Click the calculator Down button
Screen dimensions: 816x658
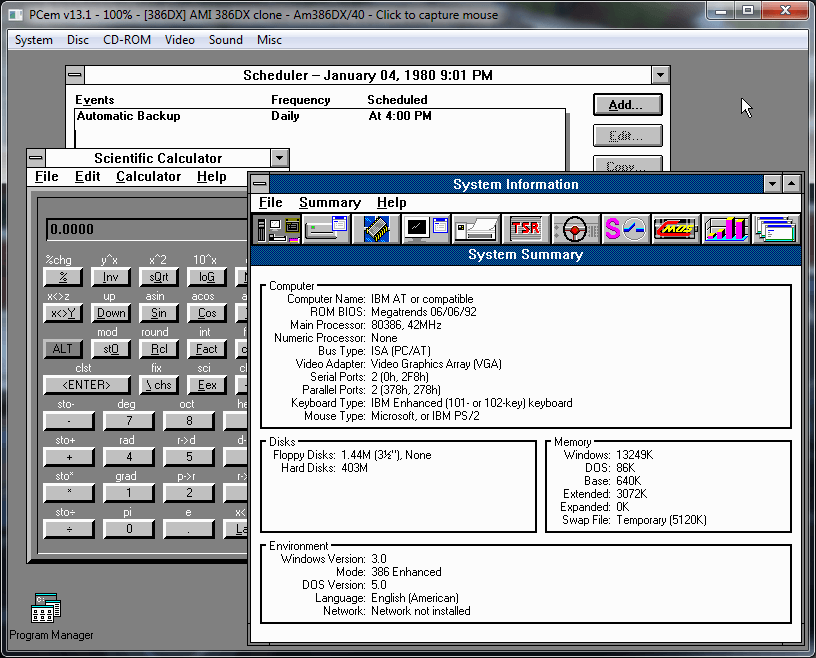point(110,313)
